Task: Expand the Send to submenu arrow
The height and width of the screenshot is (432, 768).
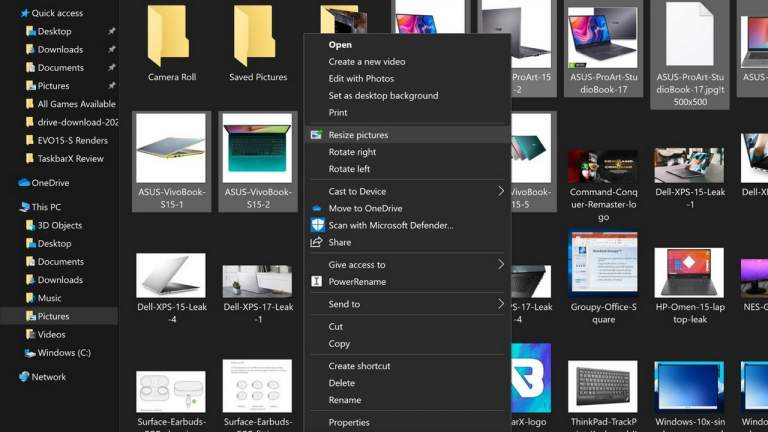Action: point(501,304)
